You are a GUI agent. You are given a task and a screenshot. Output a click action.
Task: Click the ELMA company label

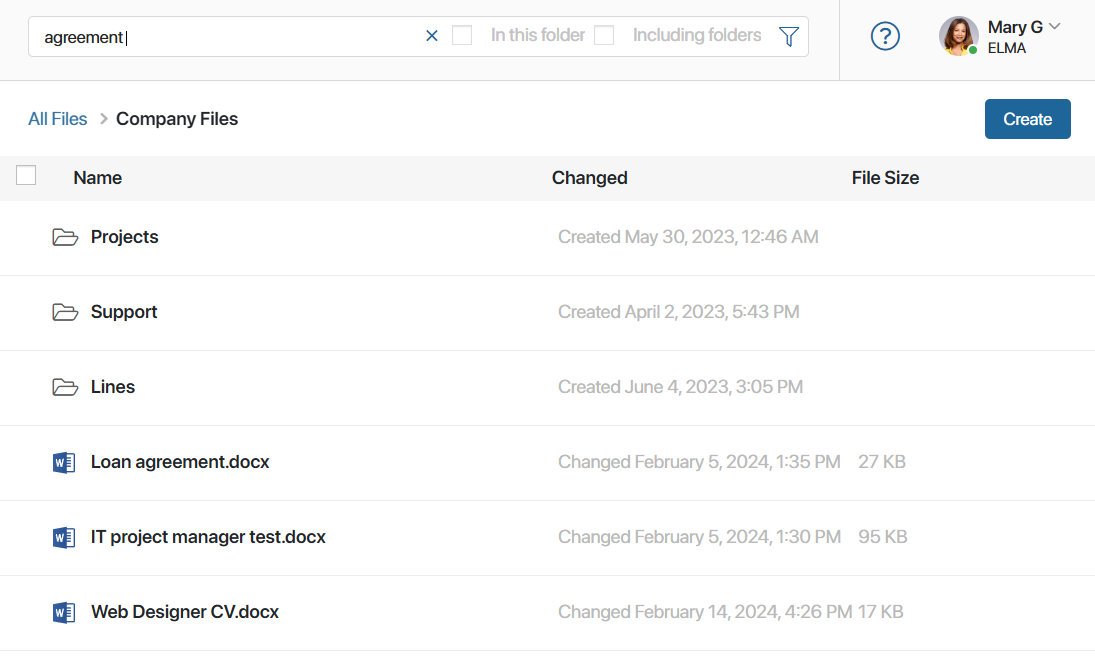click(1006, 48)
